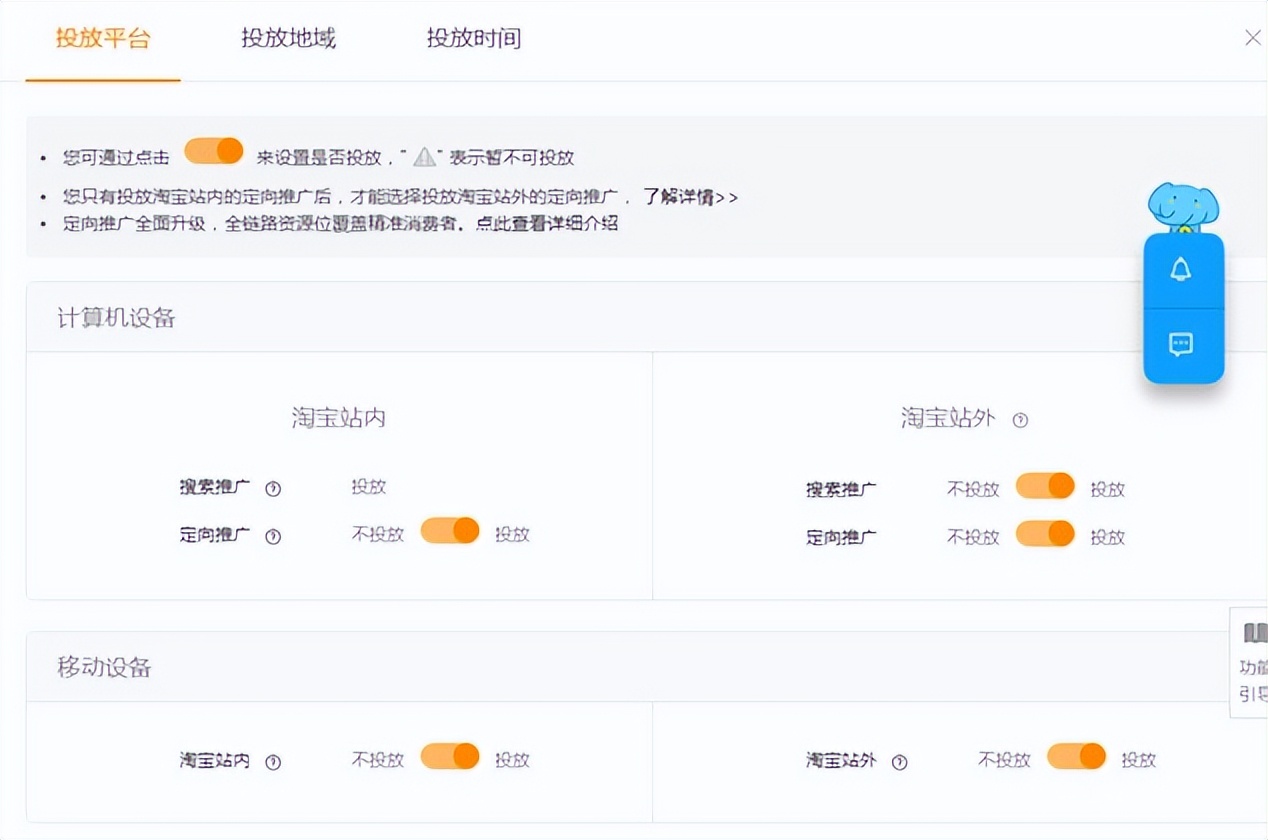Disable the 搜索推广 toggle under 淘宝站外
The image size is (1268, 840).
pyautogui.click(x=1044, y=485)
